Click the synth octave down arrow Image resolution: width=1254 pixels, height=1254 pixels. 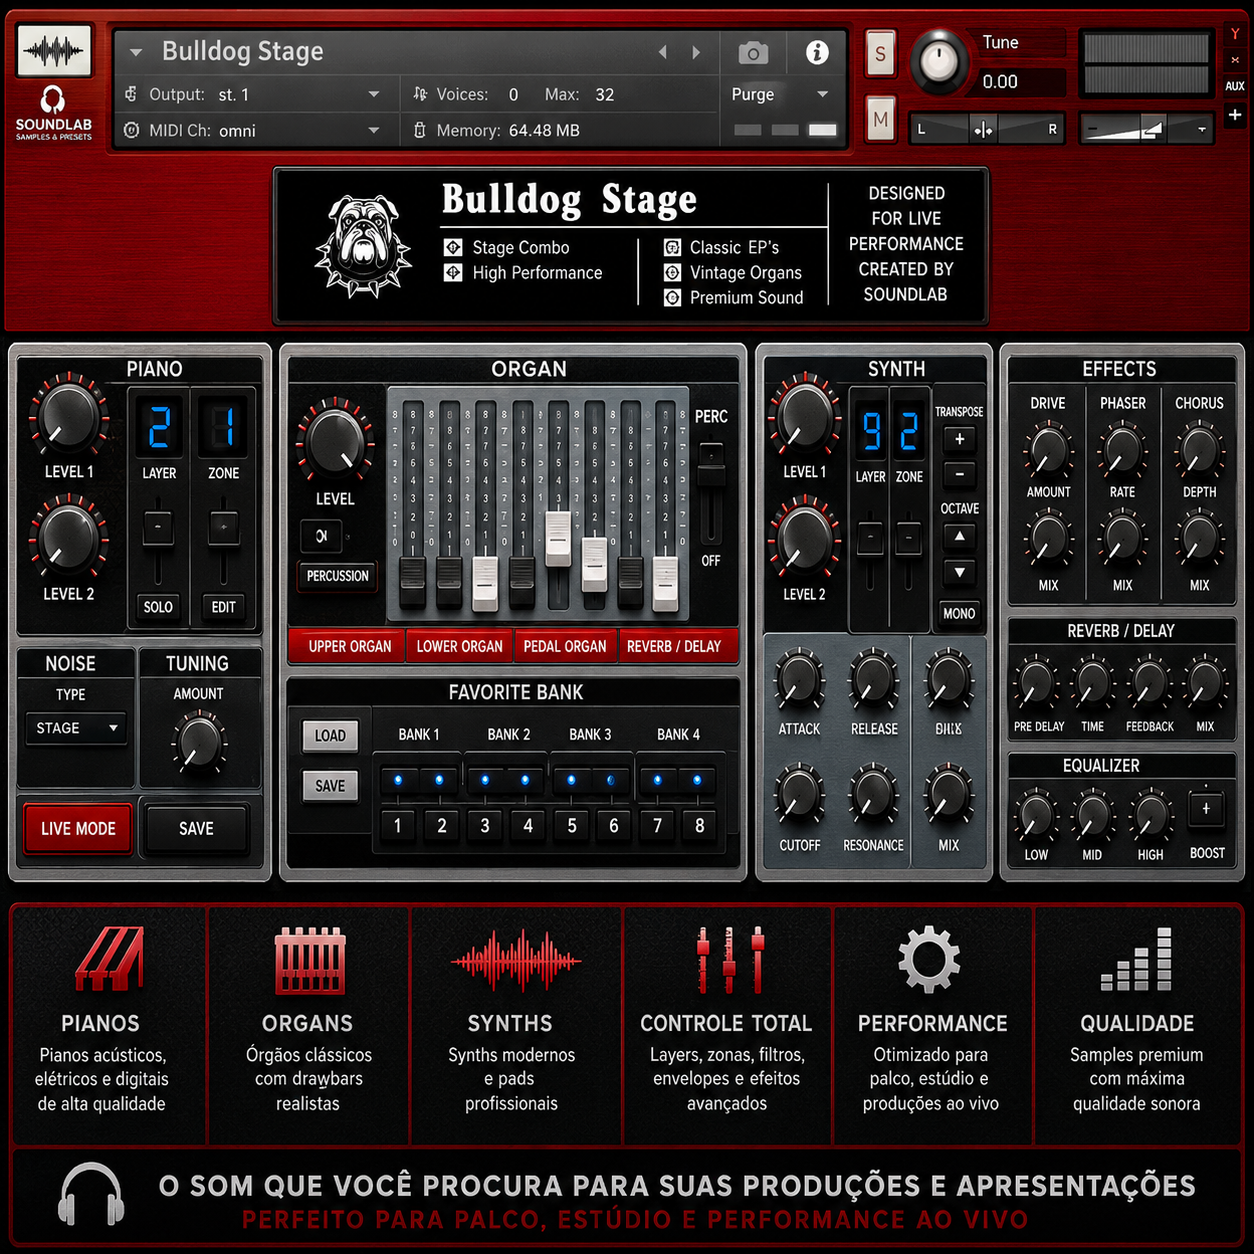tap(960, 573)
